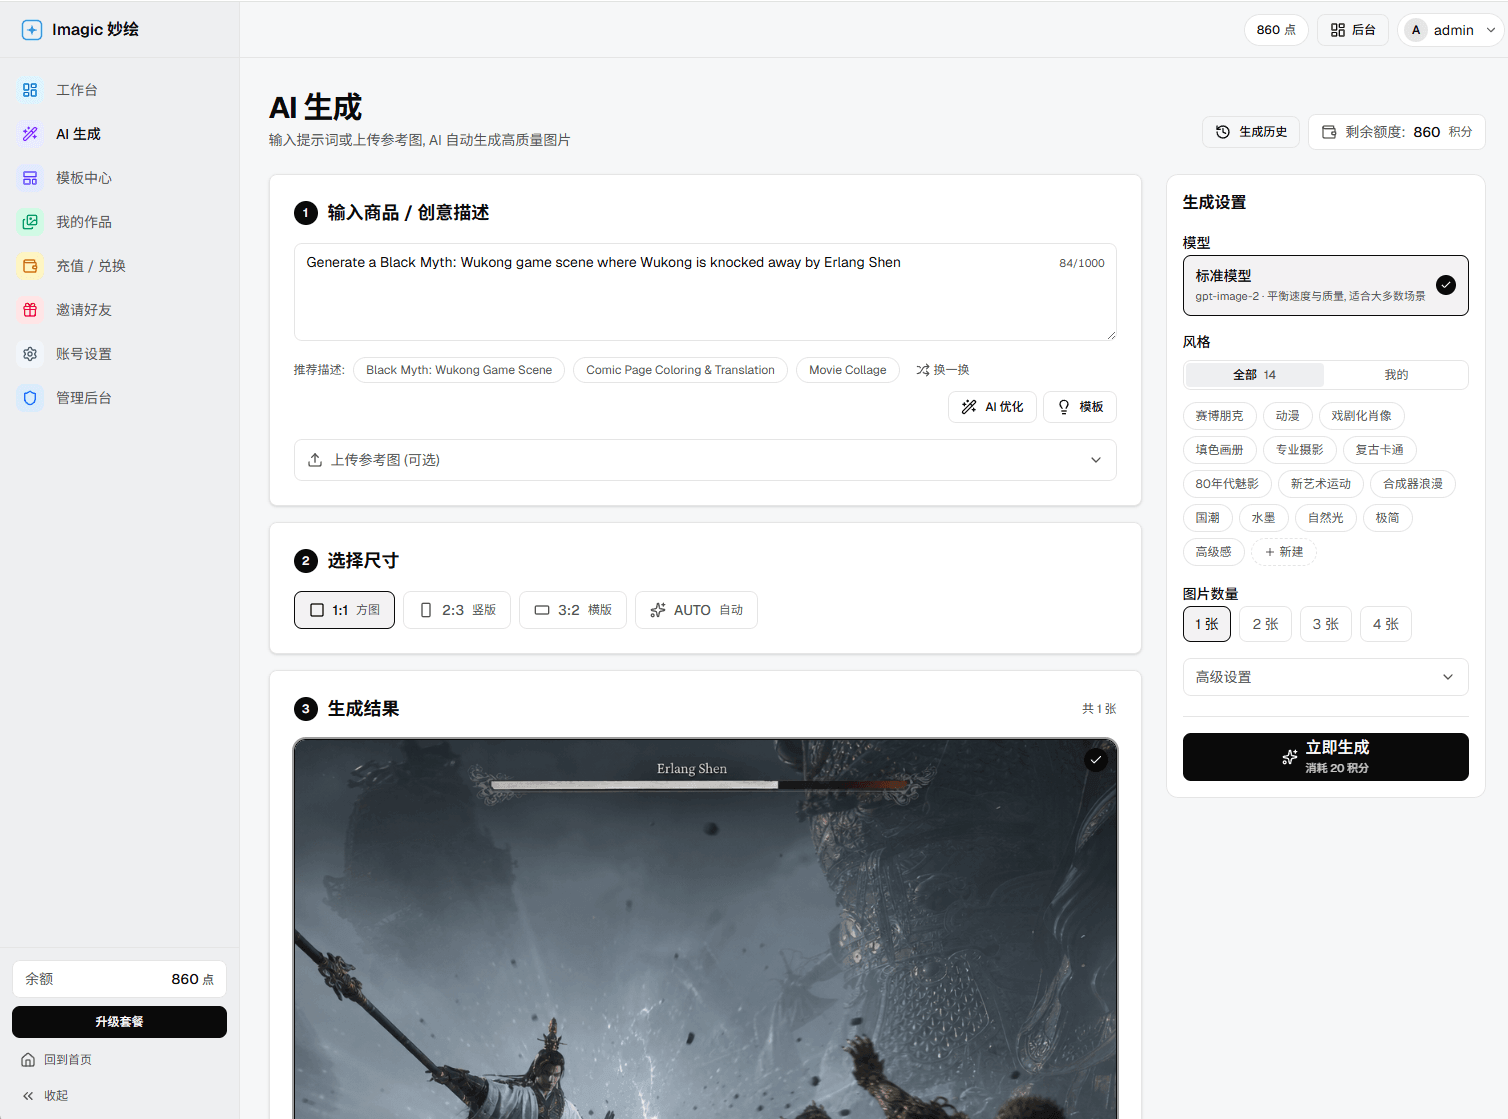Choose 3 张 image count
The image size is (1508, 1119).
coord(1326,624)
